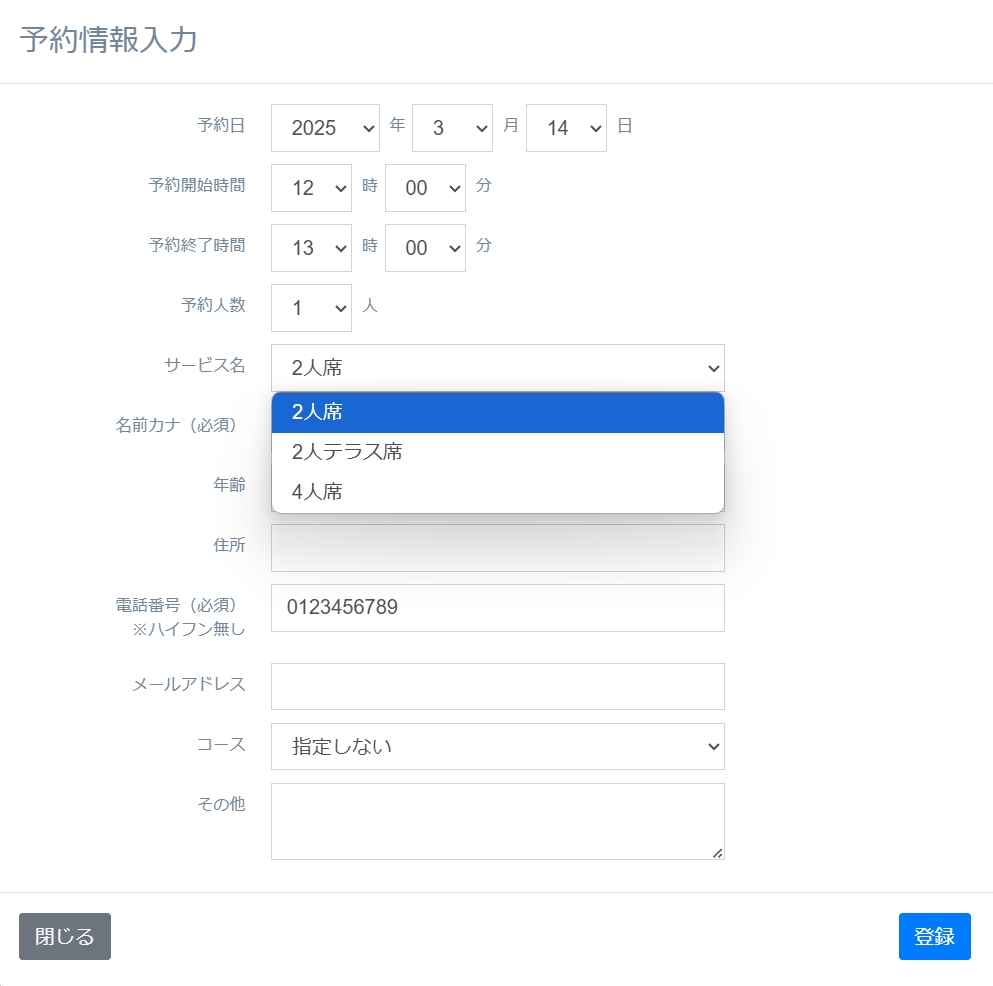Screen dimensions: 993x986
Task: Click the 閉じる close button
Action: [64, 936]
